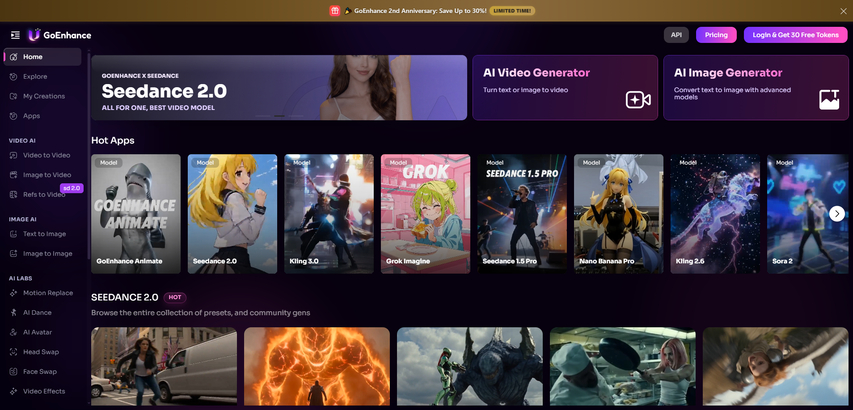Click the gift icon in the anniversary banner
This screenshot has width=853, height=410.
click(x=335, y=10)
